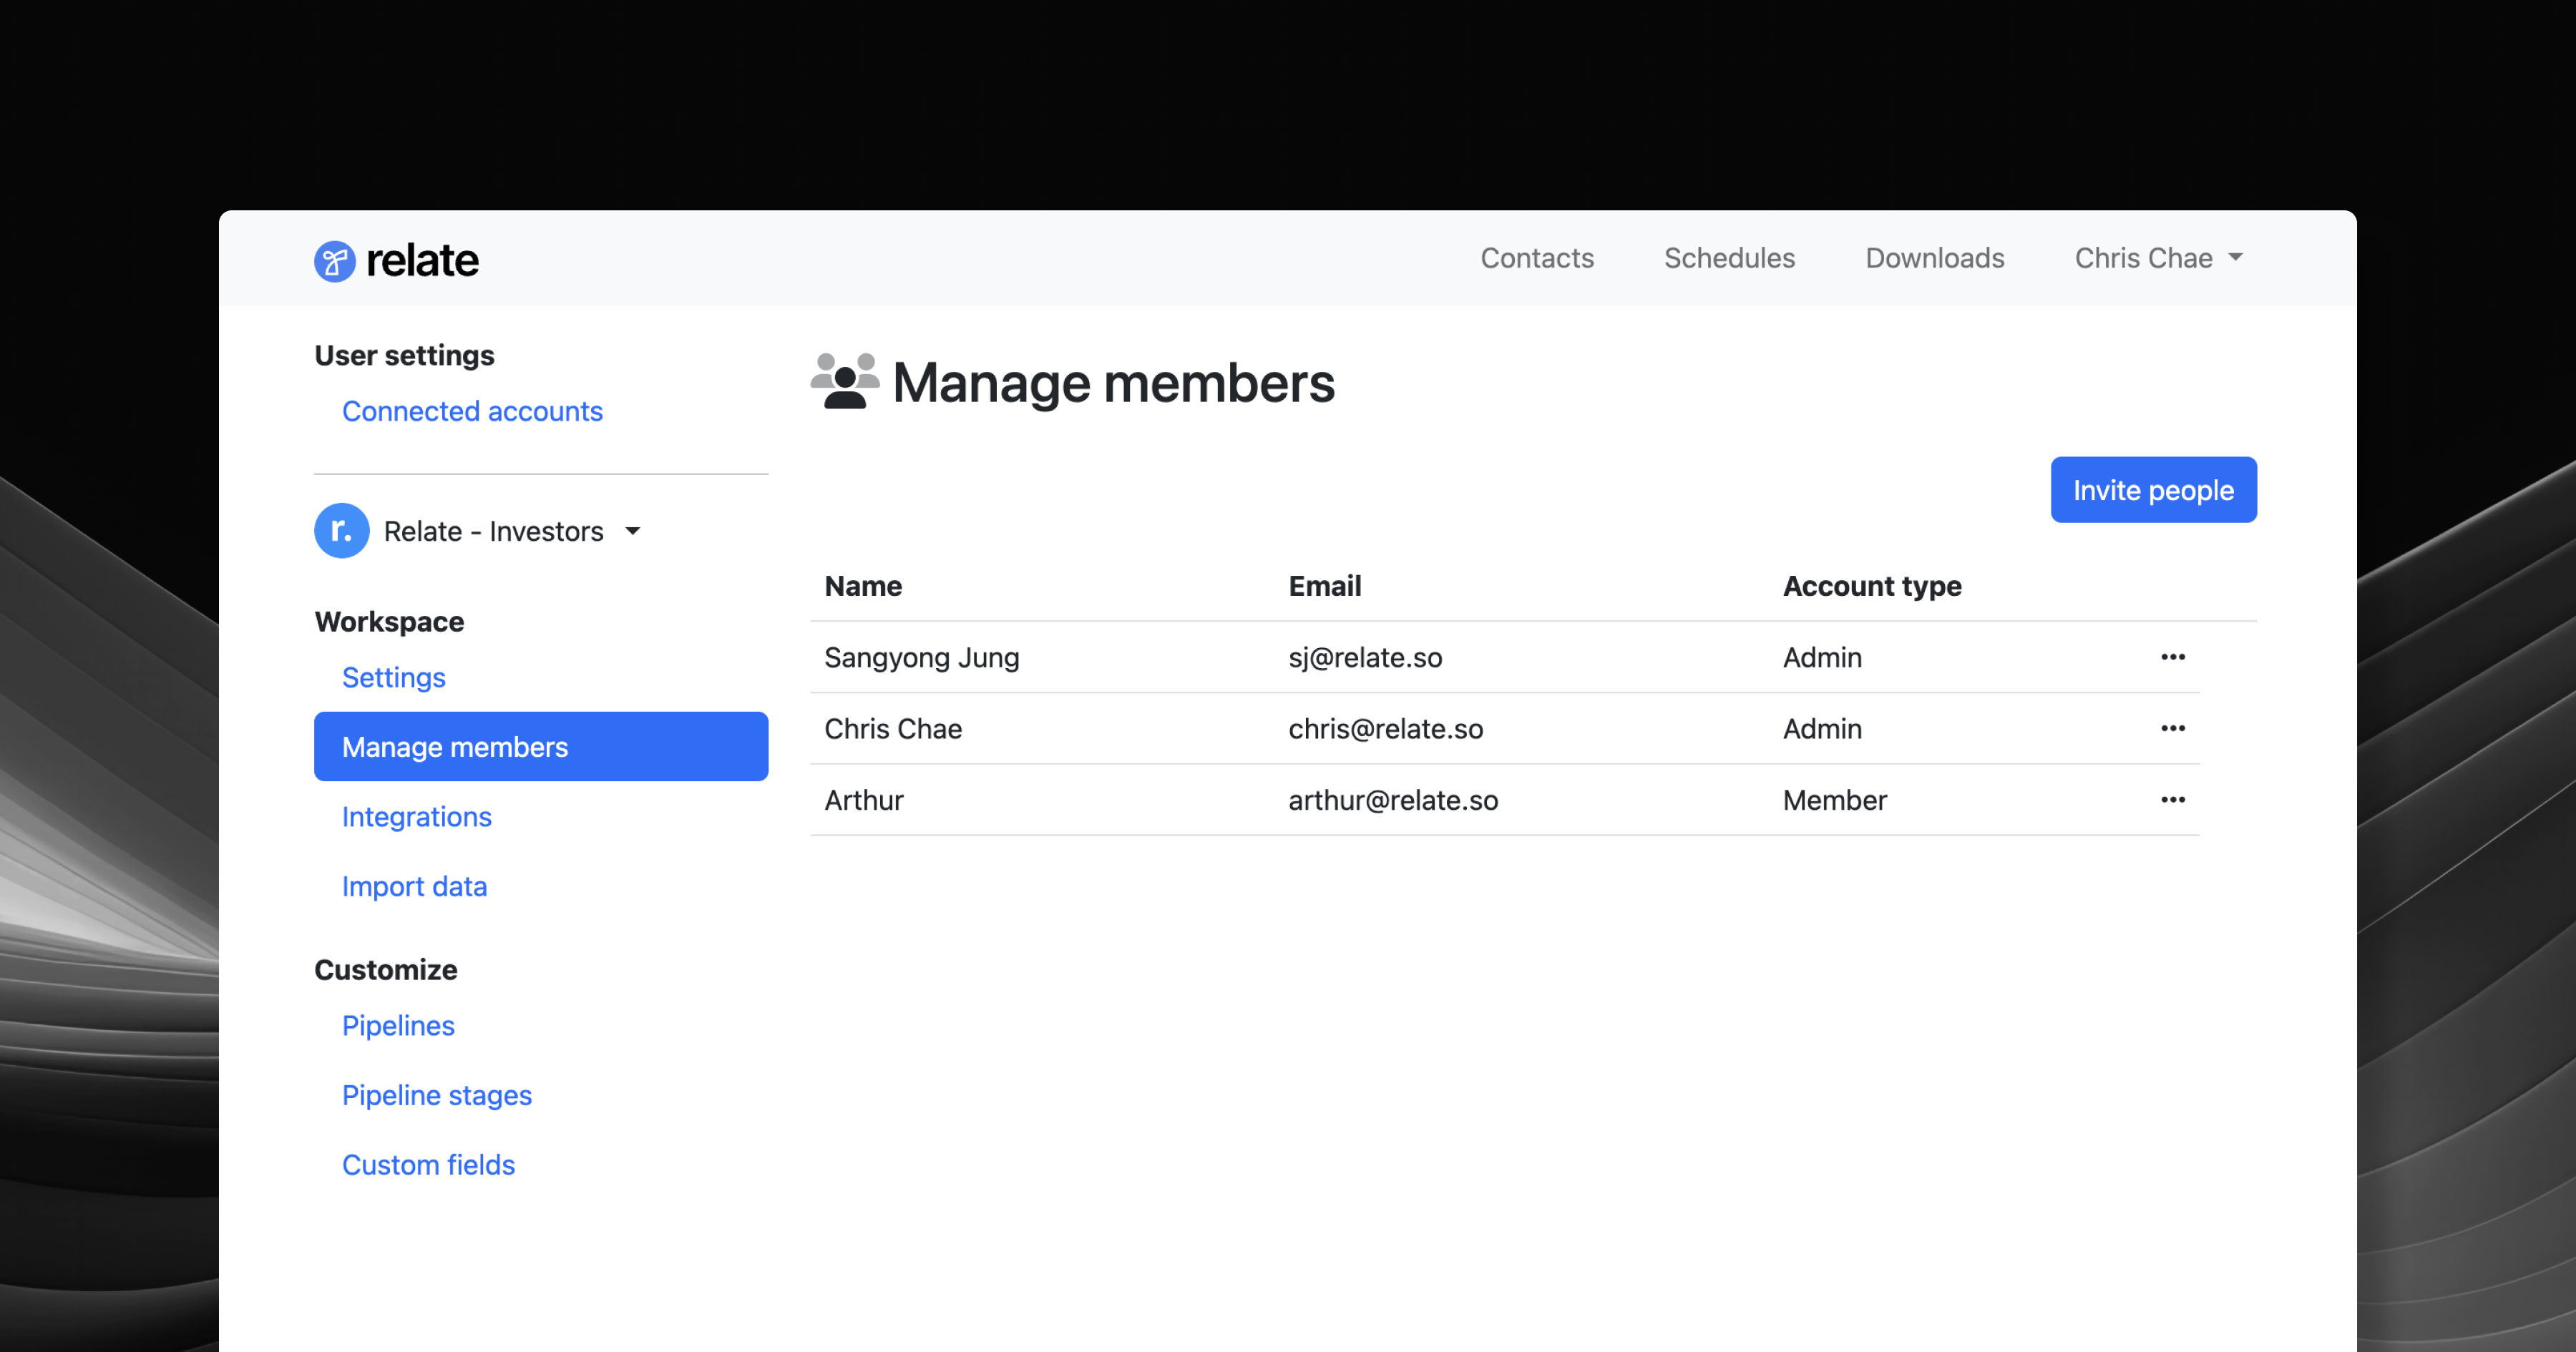Click the arthur@relate.so email cell
This screenshot has width=2576, height=1352.
(1393, 800)
